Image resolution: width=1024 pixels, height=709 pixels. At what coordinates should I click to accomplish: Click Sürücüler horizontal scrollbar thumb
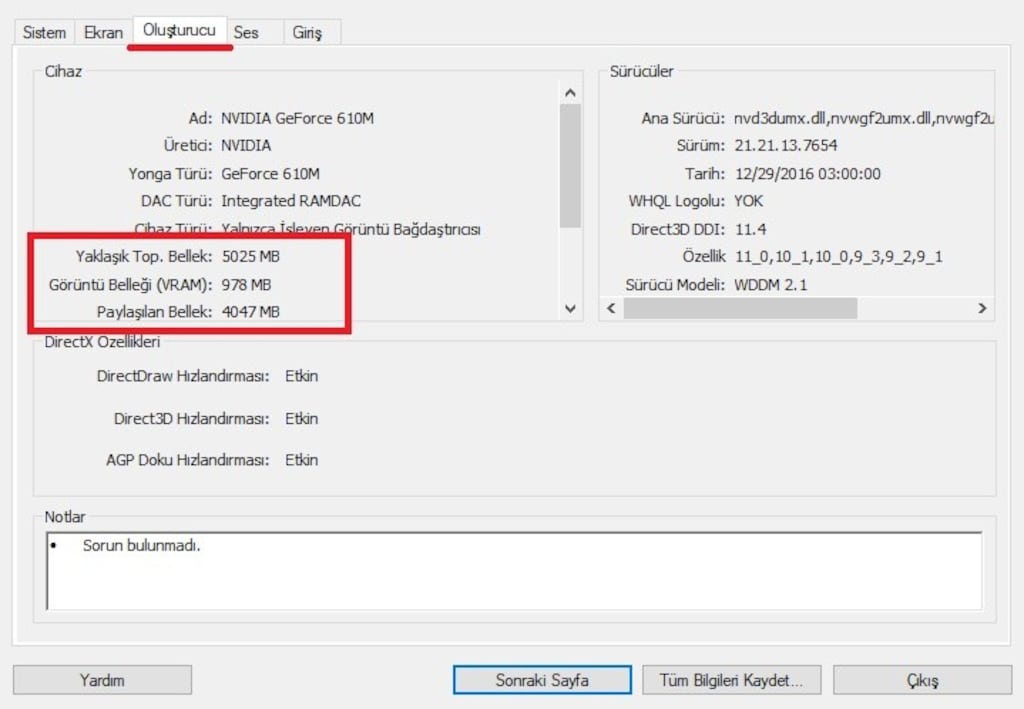point(740,308)
